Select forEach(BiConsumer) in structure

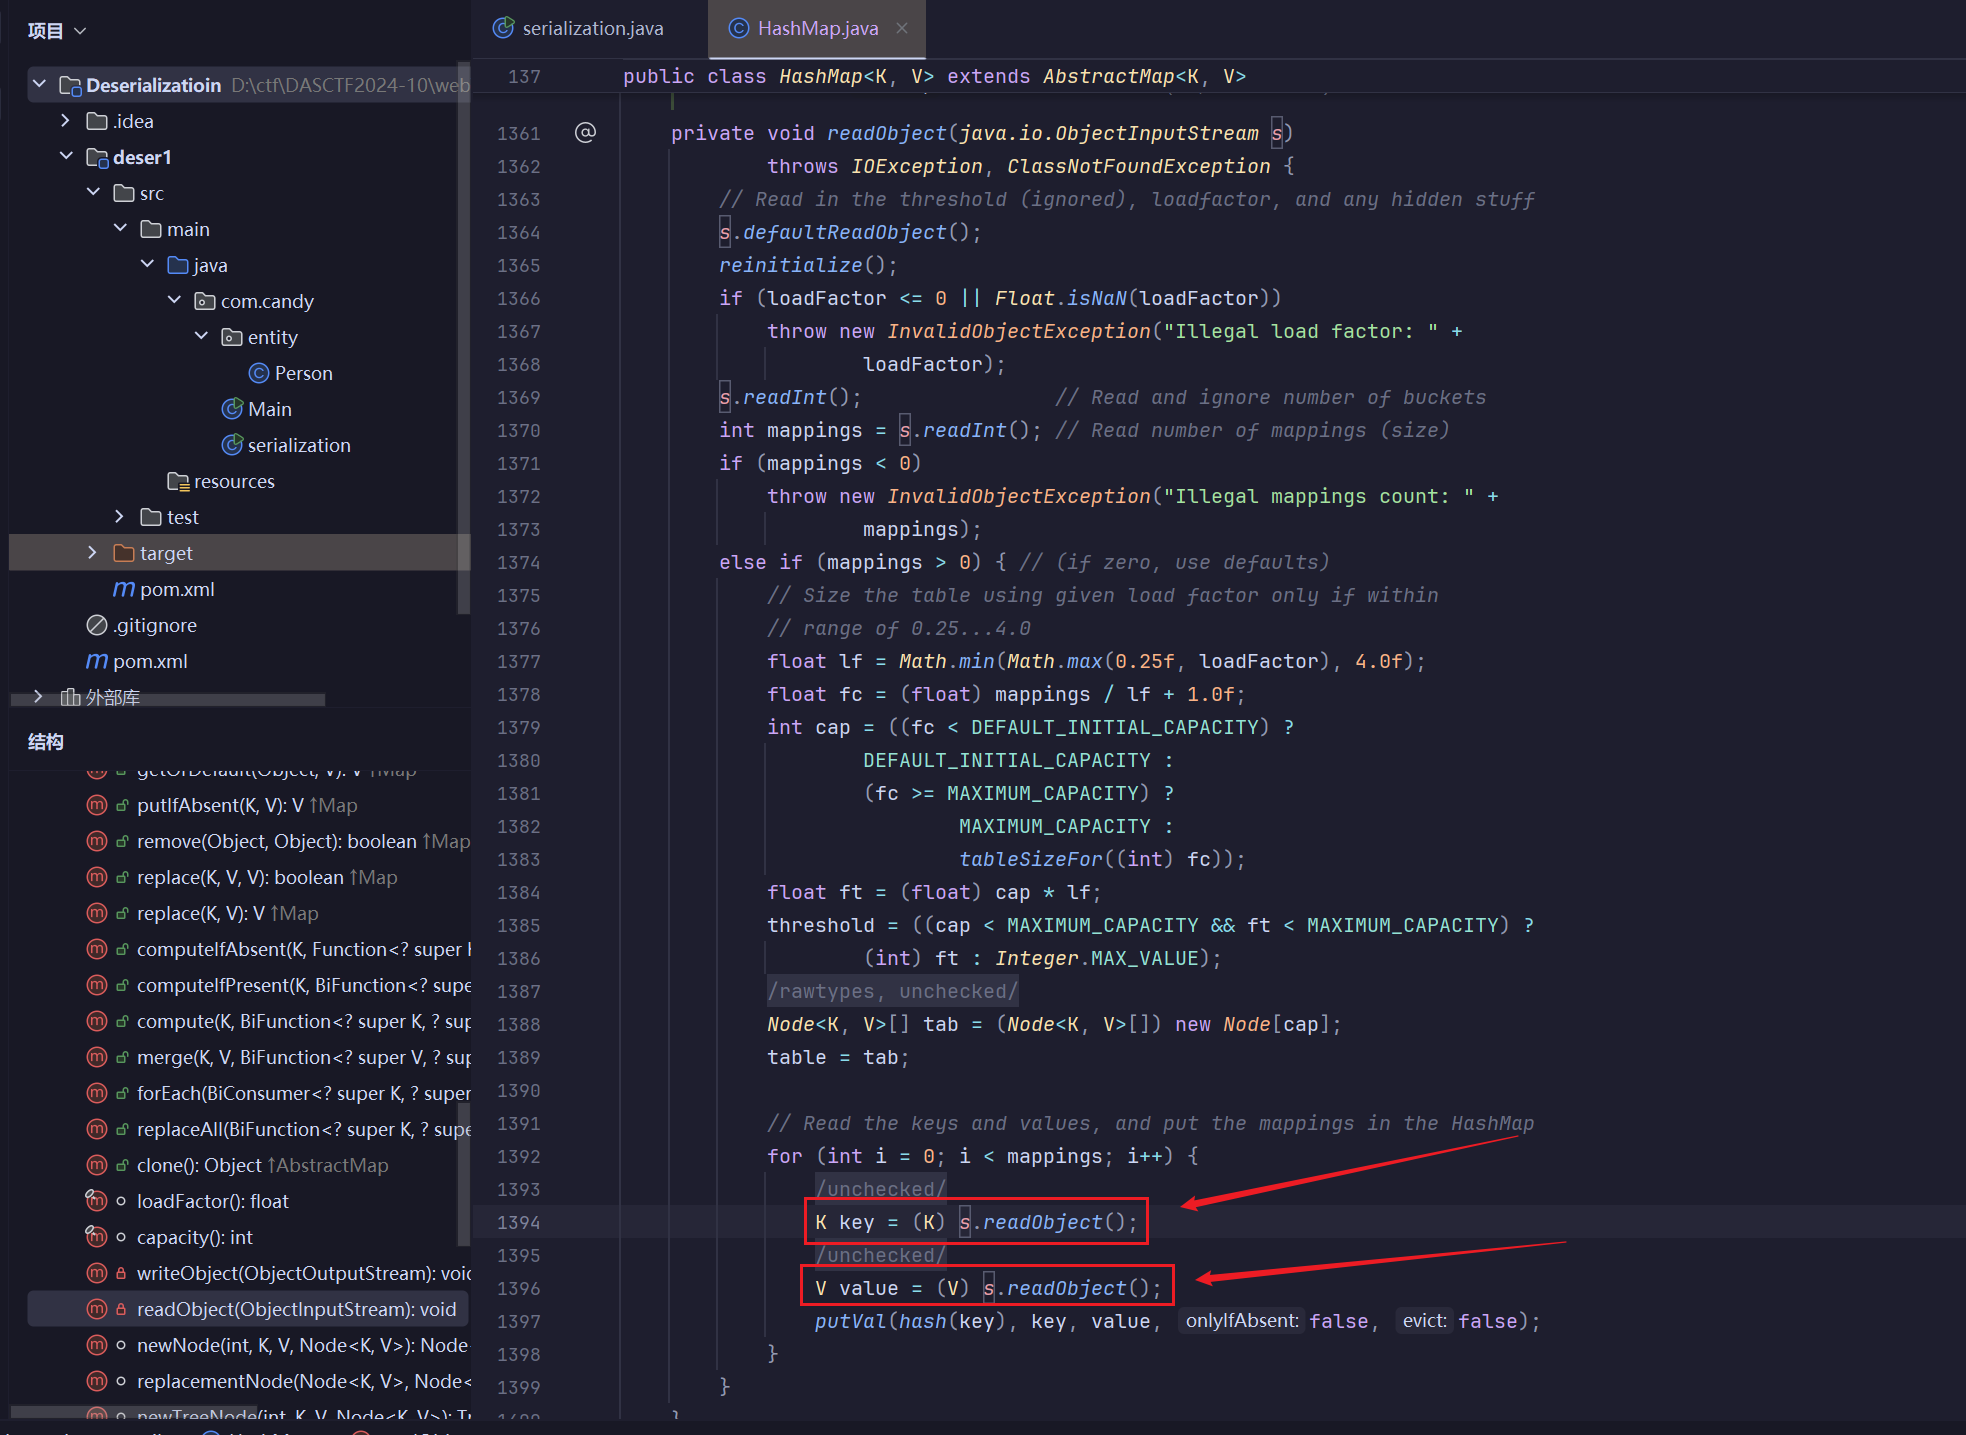tap(303, 1093)
